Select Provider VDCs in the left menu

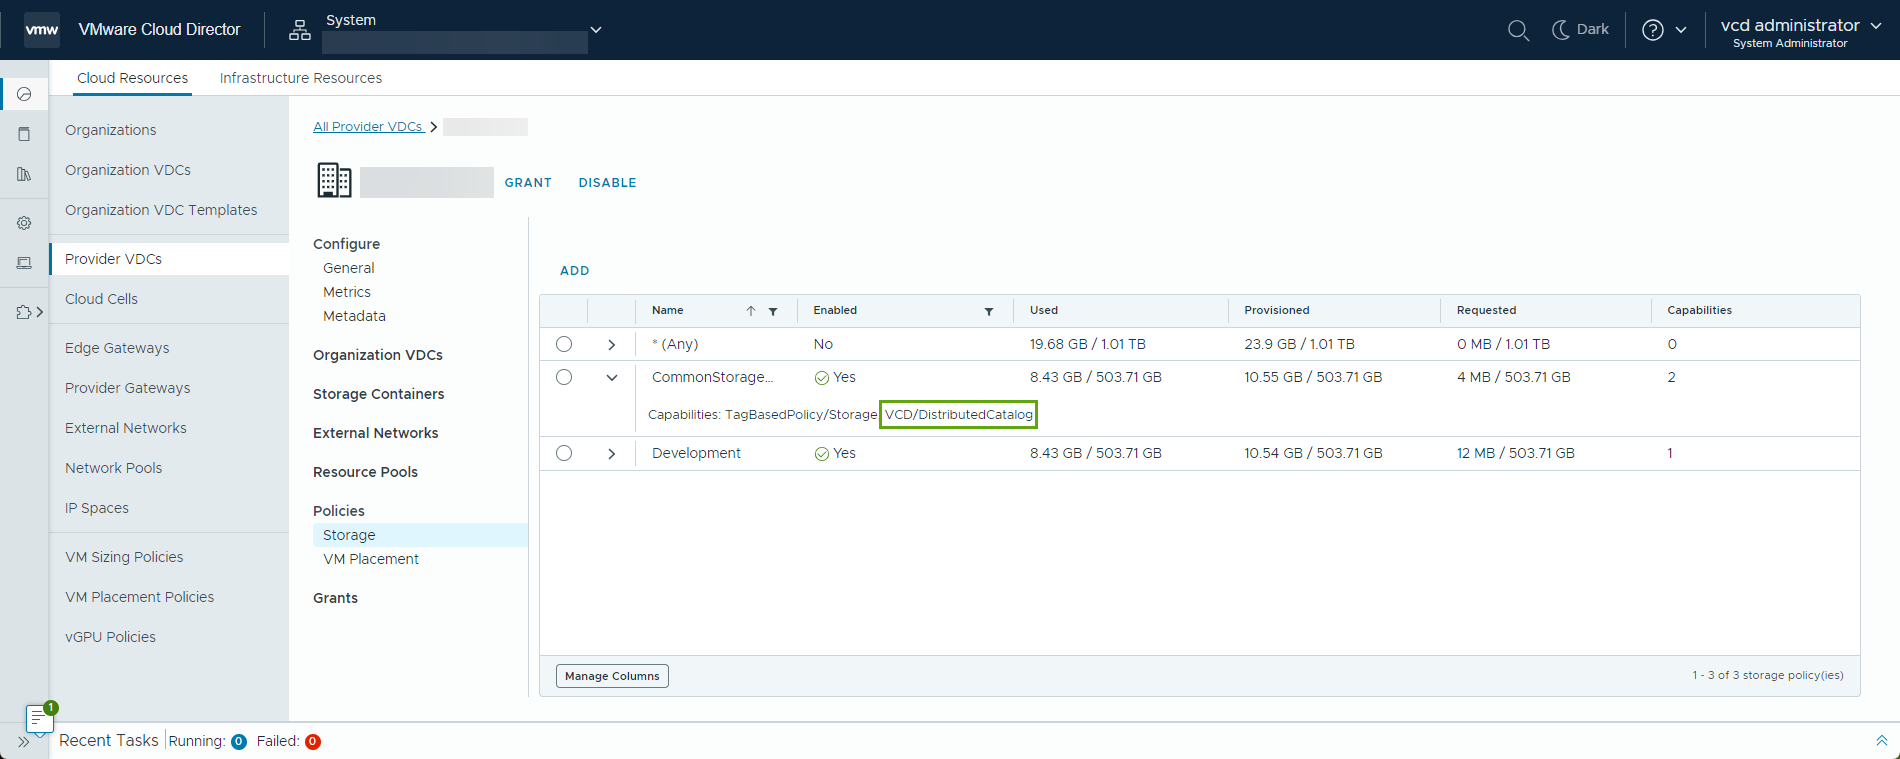(x=170, y=259)
